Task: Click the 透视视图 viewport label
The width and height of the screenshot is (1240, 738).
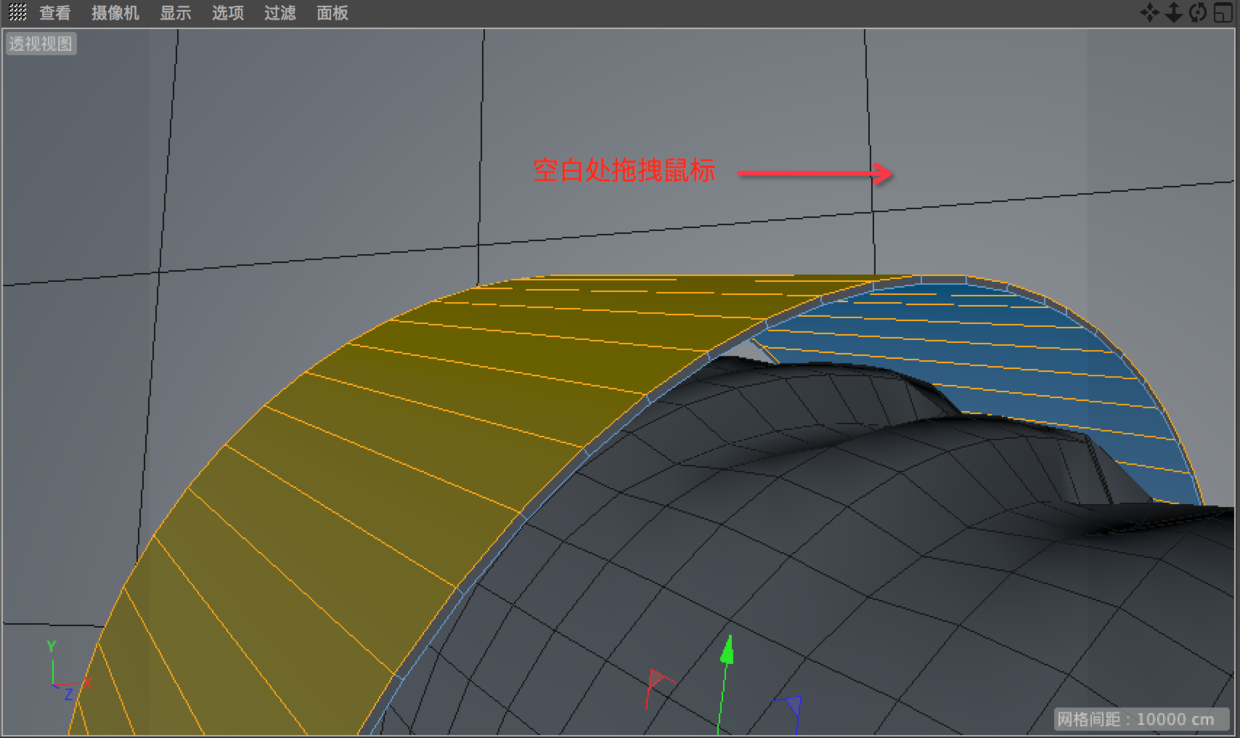Action: click(41, 44)
